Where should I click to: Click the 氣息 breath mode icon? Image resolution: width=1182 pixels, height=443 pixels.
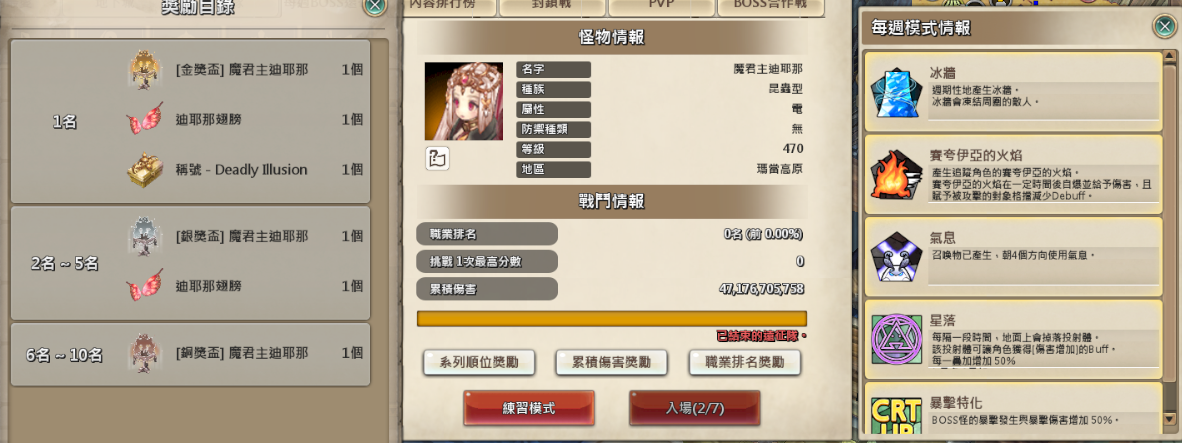[896, 257]
